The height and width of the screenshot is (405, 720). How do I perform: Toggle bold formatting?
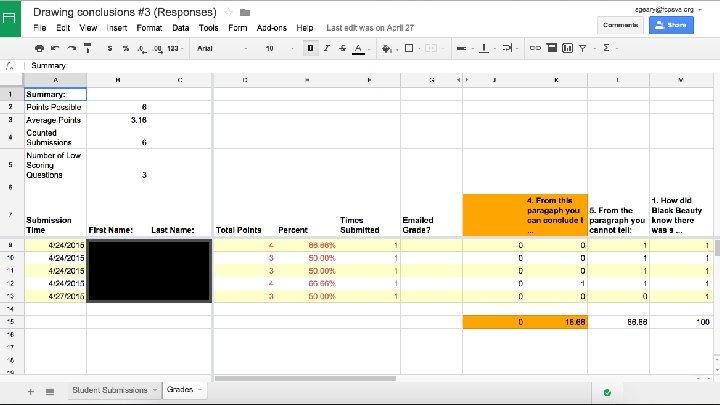tap(310, 48)
